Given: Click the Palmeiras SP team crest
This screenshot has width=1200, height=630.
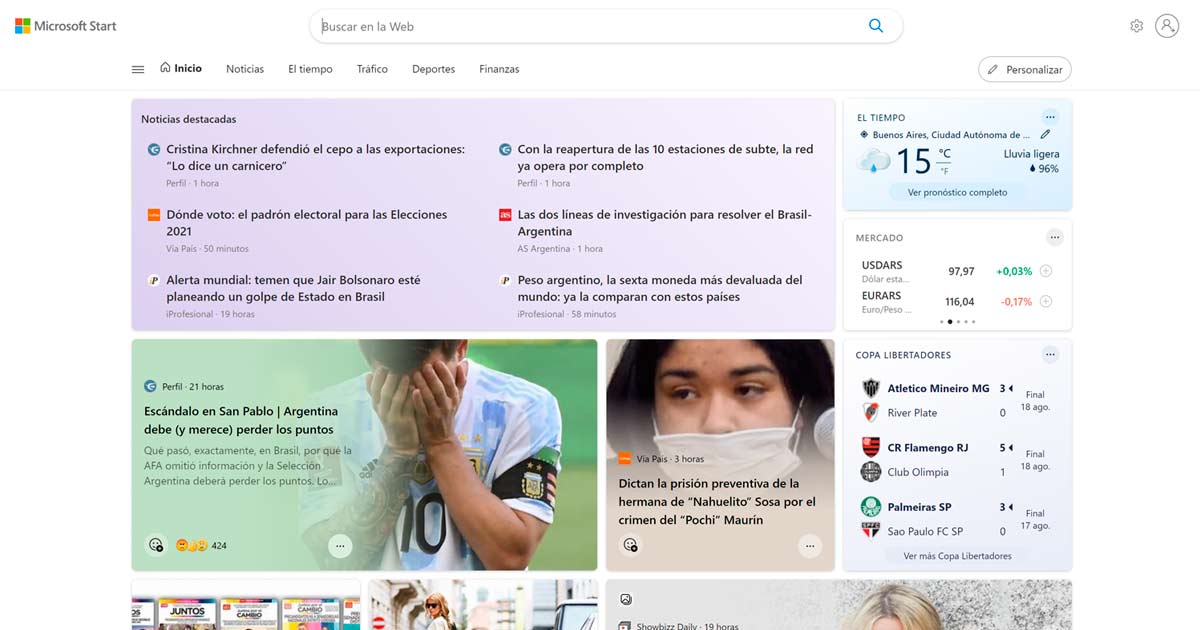Looking at the screenshot, I should tap(871, 506).
